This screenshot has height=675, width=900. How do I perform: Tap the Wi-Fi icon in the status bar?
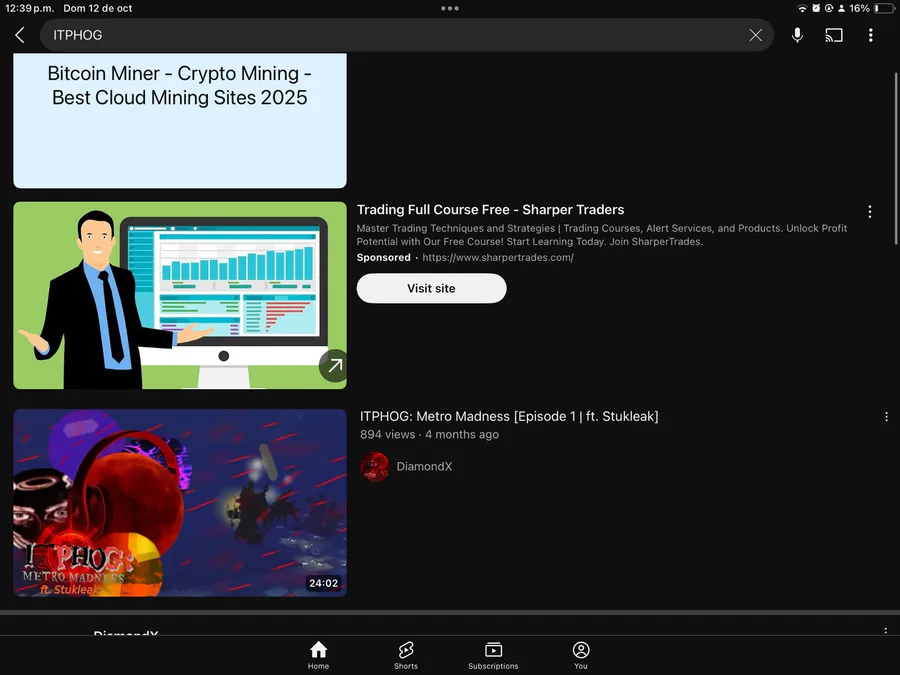click(x=802, y=8)
